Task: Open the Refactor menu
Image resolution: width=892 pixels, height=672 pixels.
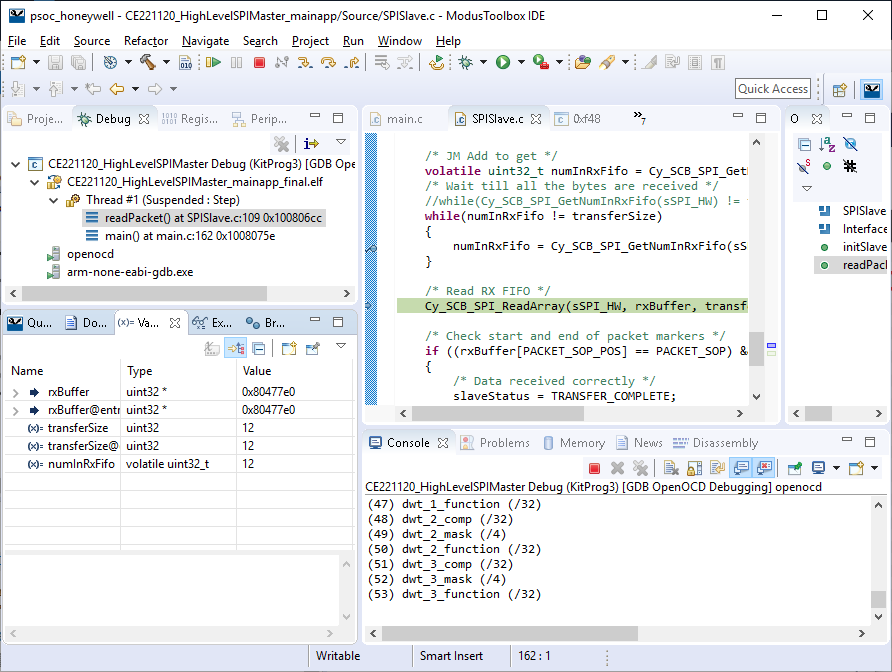Action: (146, 41)
